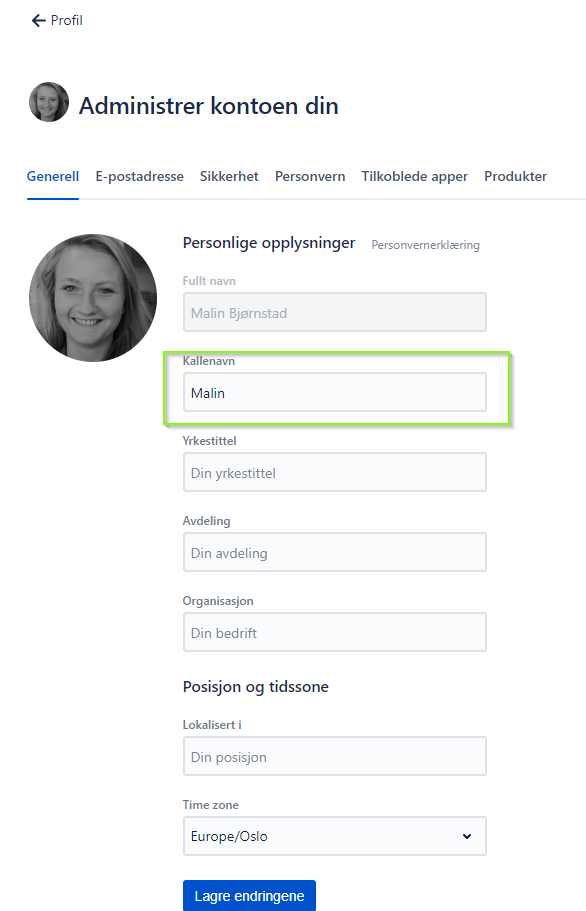
Task: Click the Fullt navn field showing Malin Bjørnstad
Action: [335, 312]
